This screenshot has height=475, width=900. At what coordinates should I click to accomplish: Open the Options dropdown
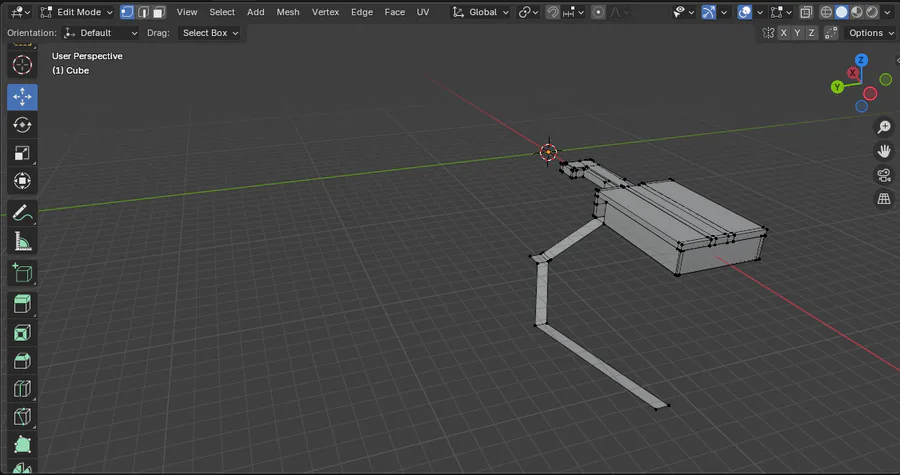868,33
